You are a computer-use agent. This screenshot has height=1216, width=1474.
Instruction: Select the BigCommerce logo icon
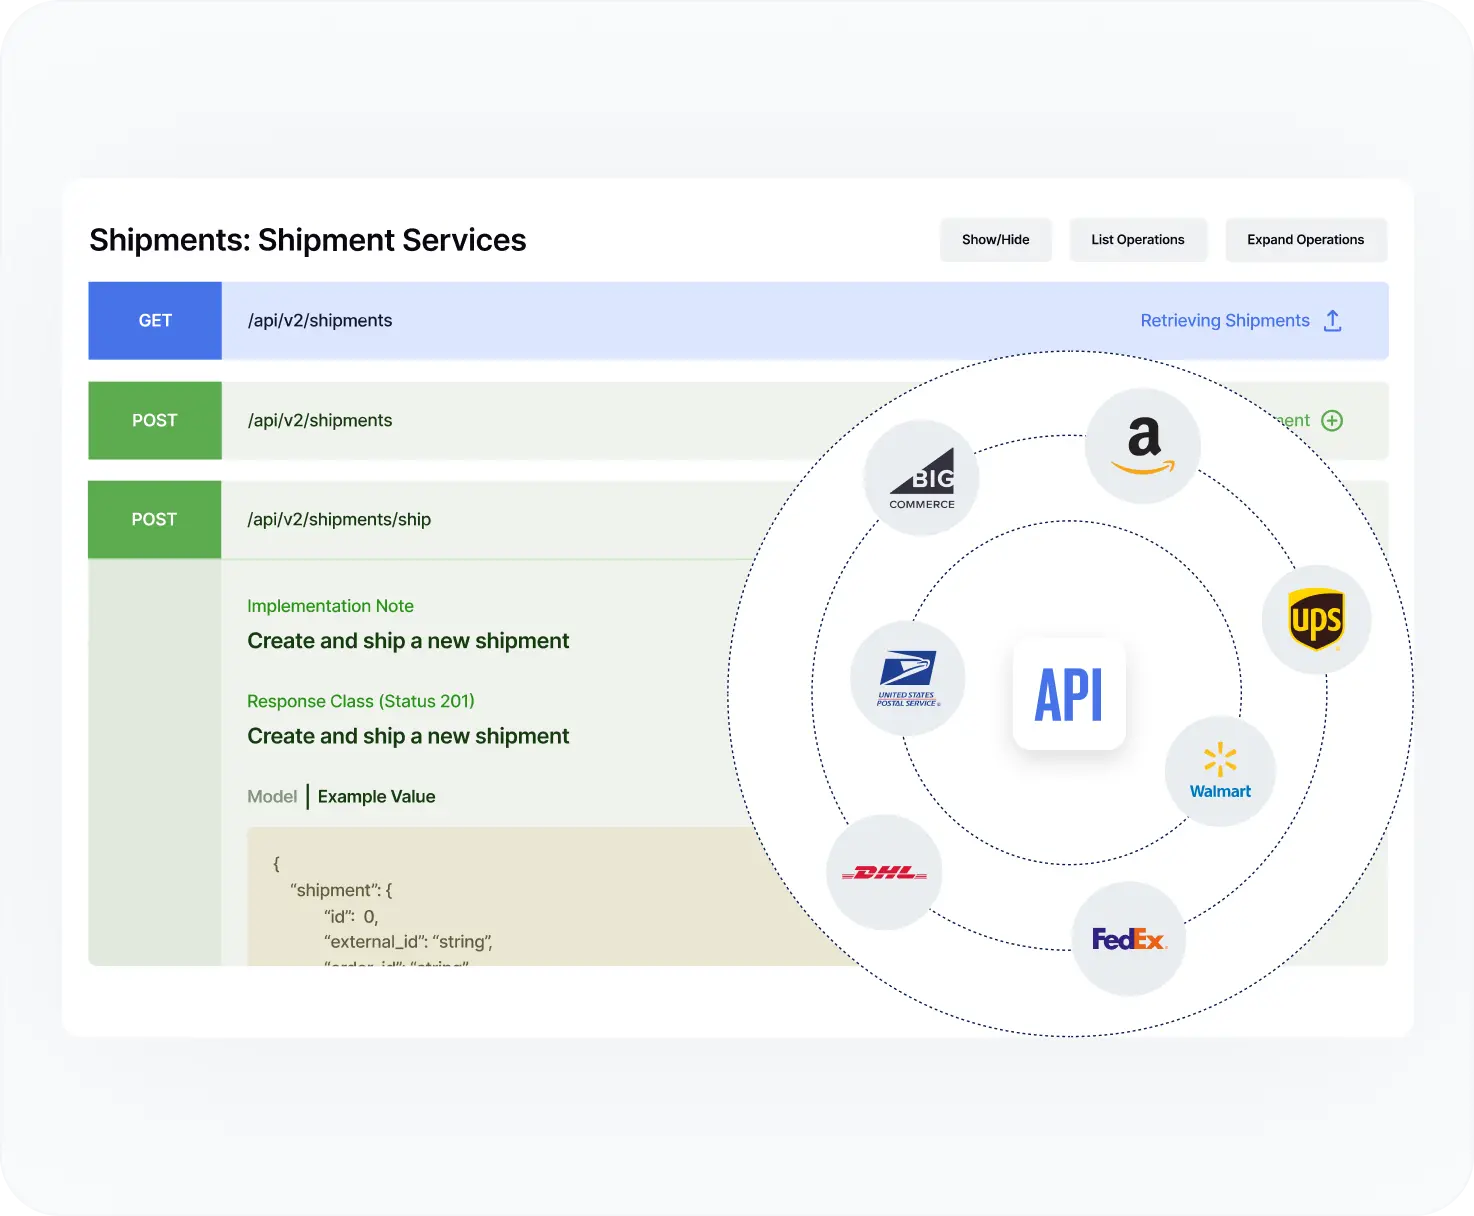(921, 478)
